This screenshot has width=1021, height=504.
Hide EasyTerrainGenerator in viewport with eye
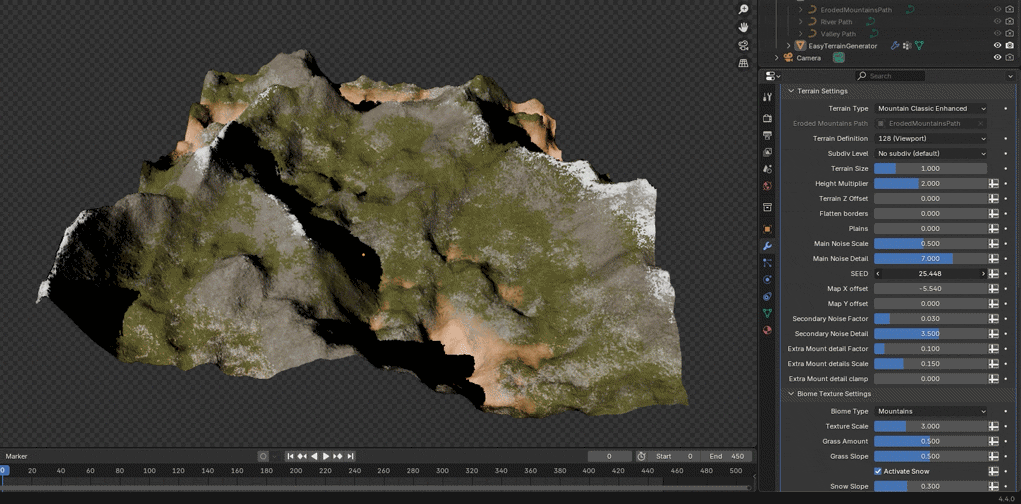point(997,46)
